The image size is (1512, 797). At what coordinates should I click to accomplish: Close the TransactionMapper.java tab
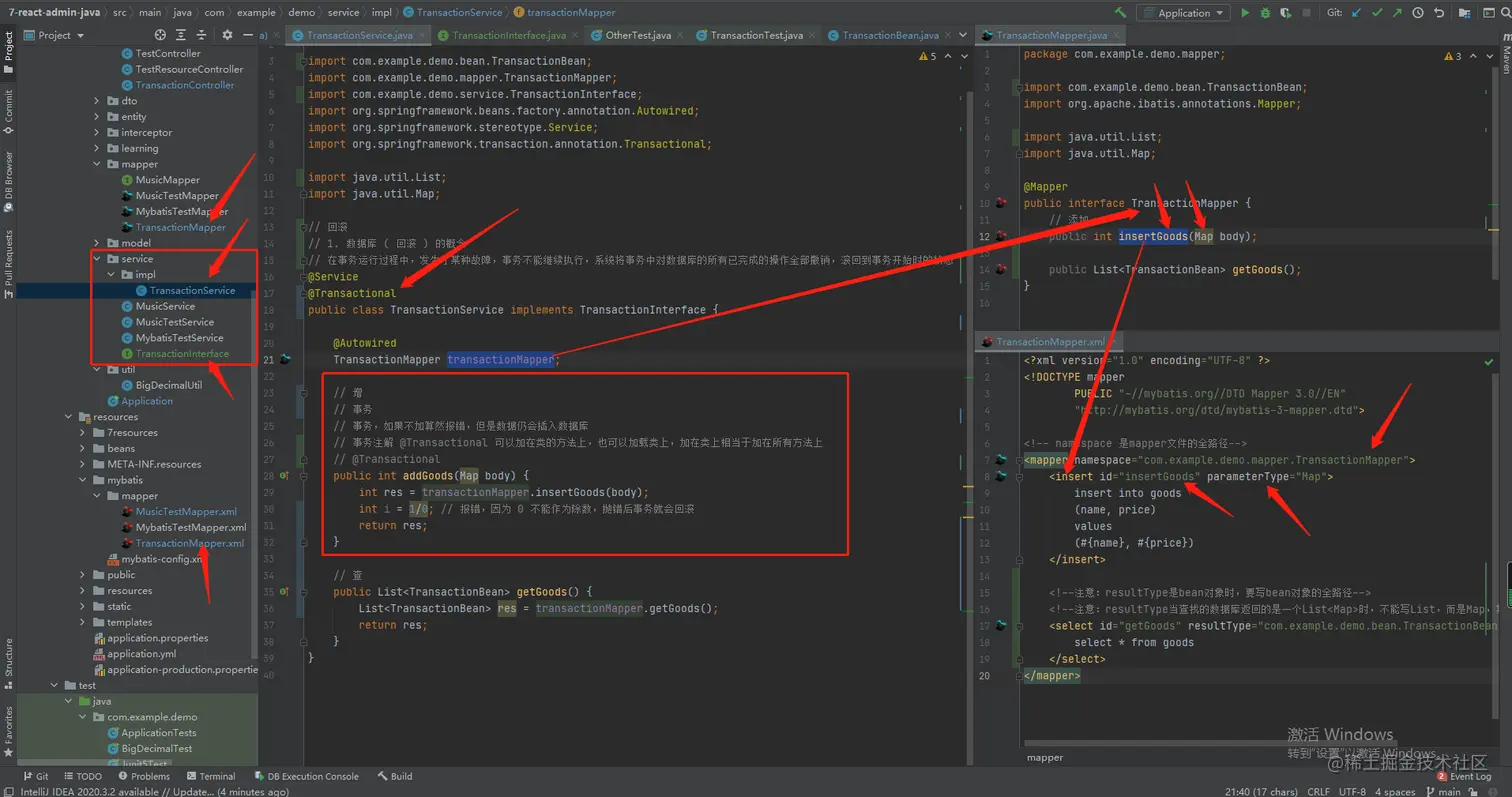point(1115,35)
